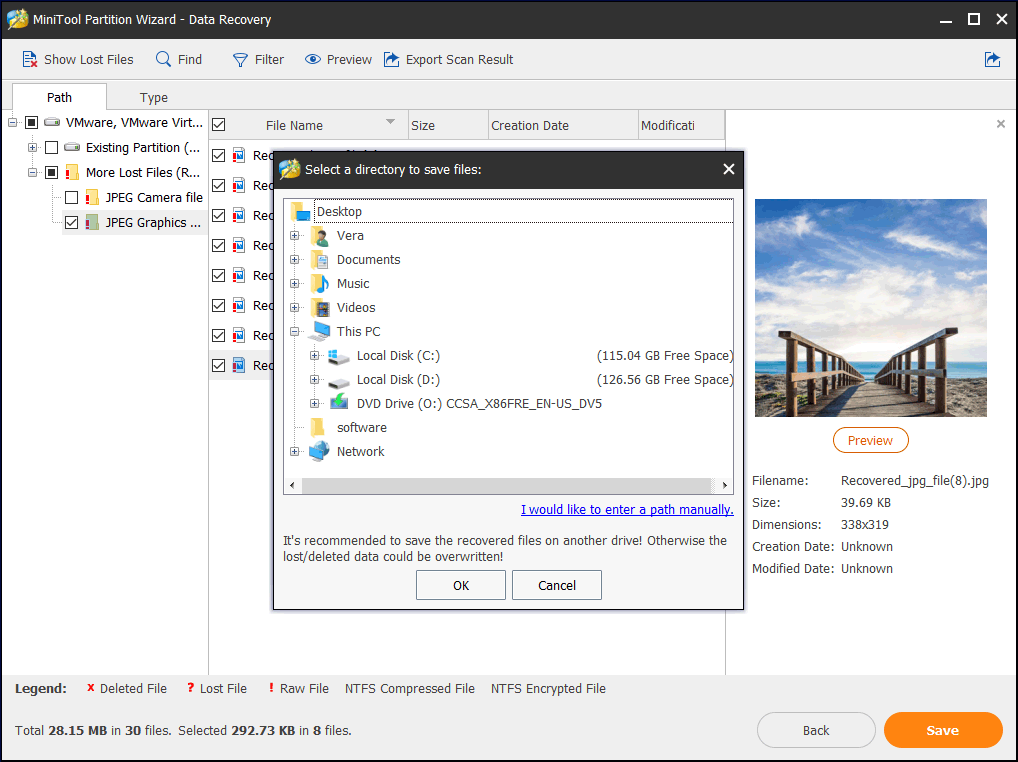This screenshot has width=1018, height=762.
Task: Click the horizontal scrollbar in folder tree
Action: click(x=508, y=486)
